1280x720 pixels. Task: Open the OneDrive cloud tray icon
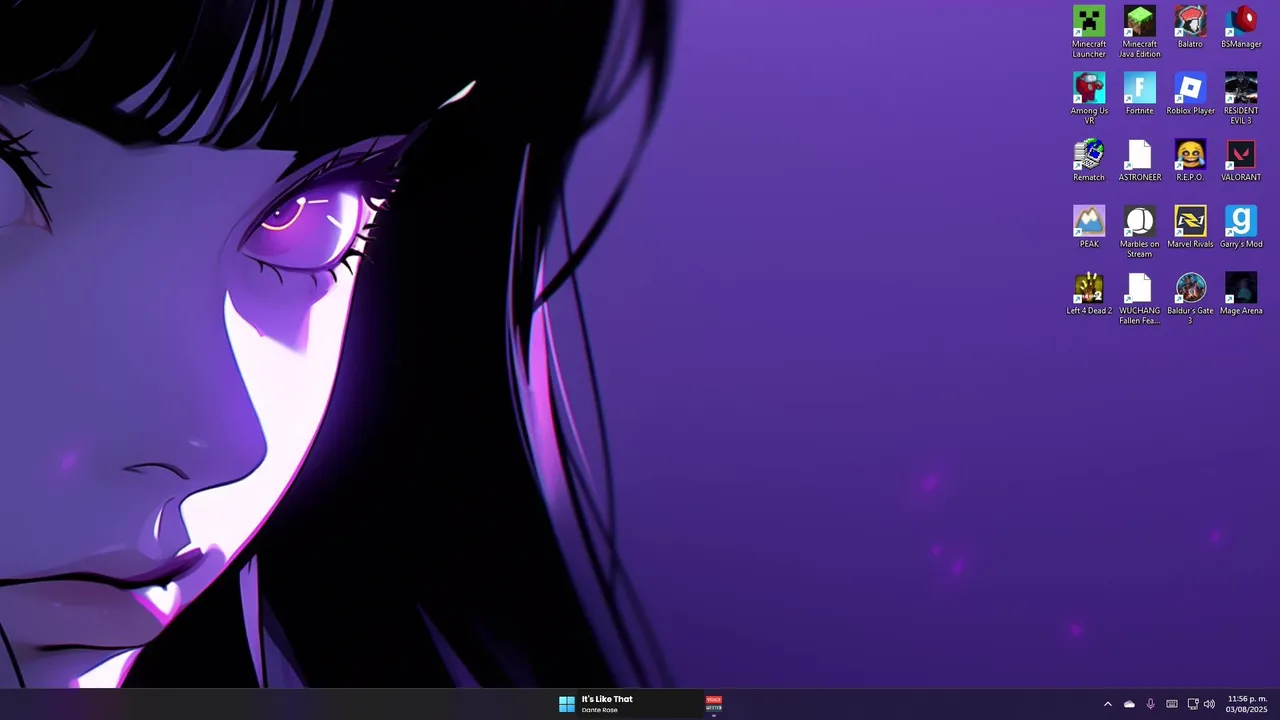(1129, 704)
